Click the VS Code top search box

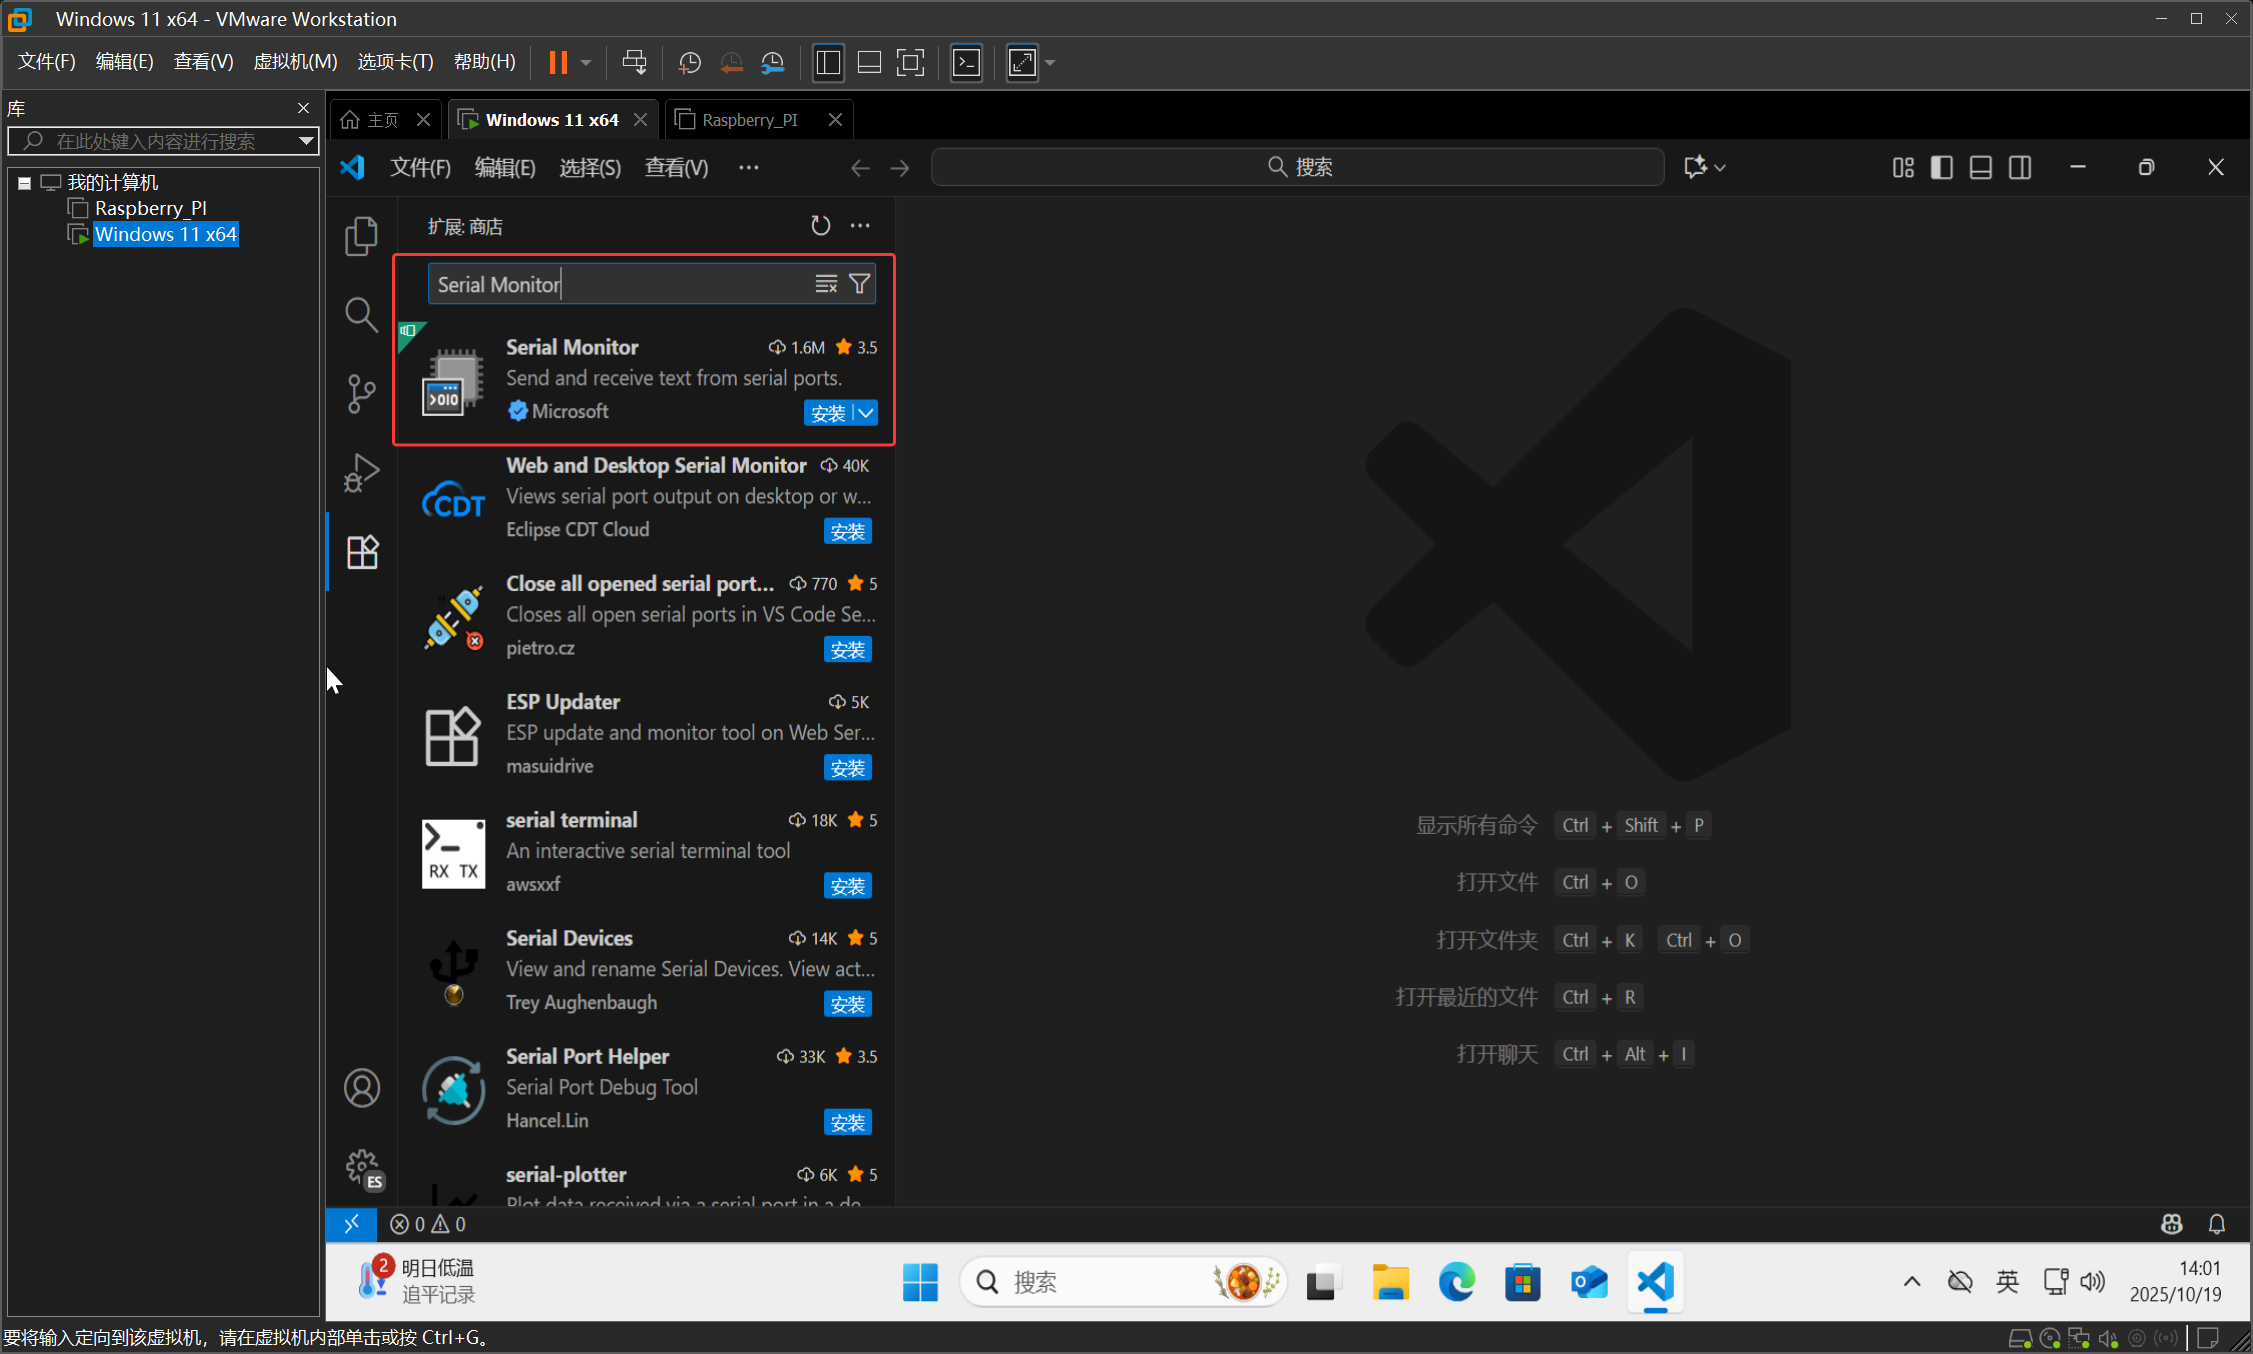point(1297,167)
